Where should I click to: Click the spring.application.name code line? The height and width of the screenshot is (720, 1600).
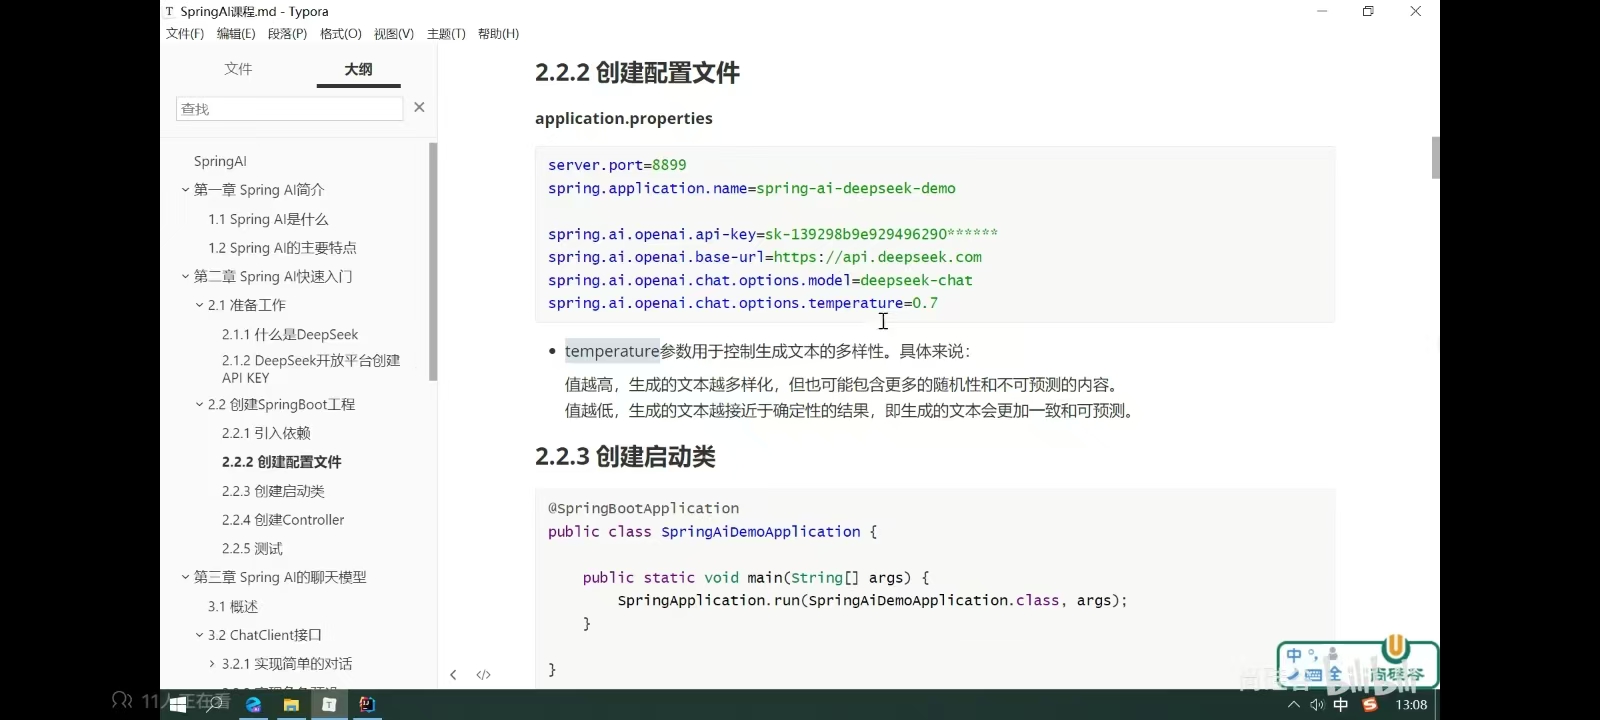pyautogui.click(x=752, y=188)
